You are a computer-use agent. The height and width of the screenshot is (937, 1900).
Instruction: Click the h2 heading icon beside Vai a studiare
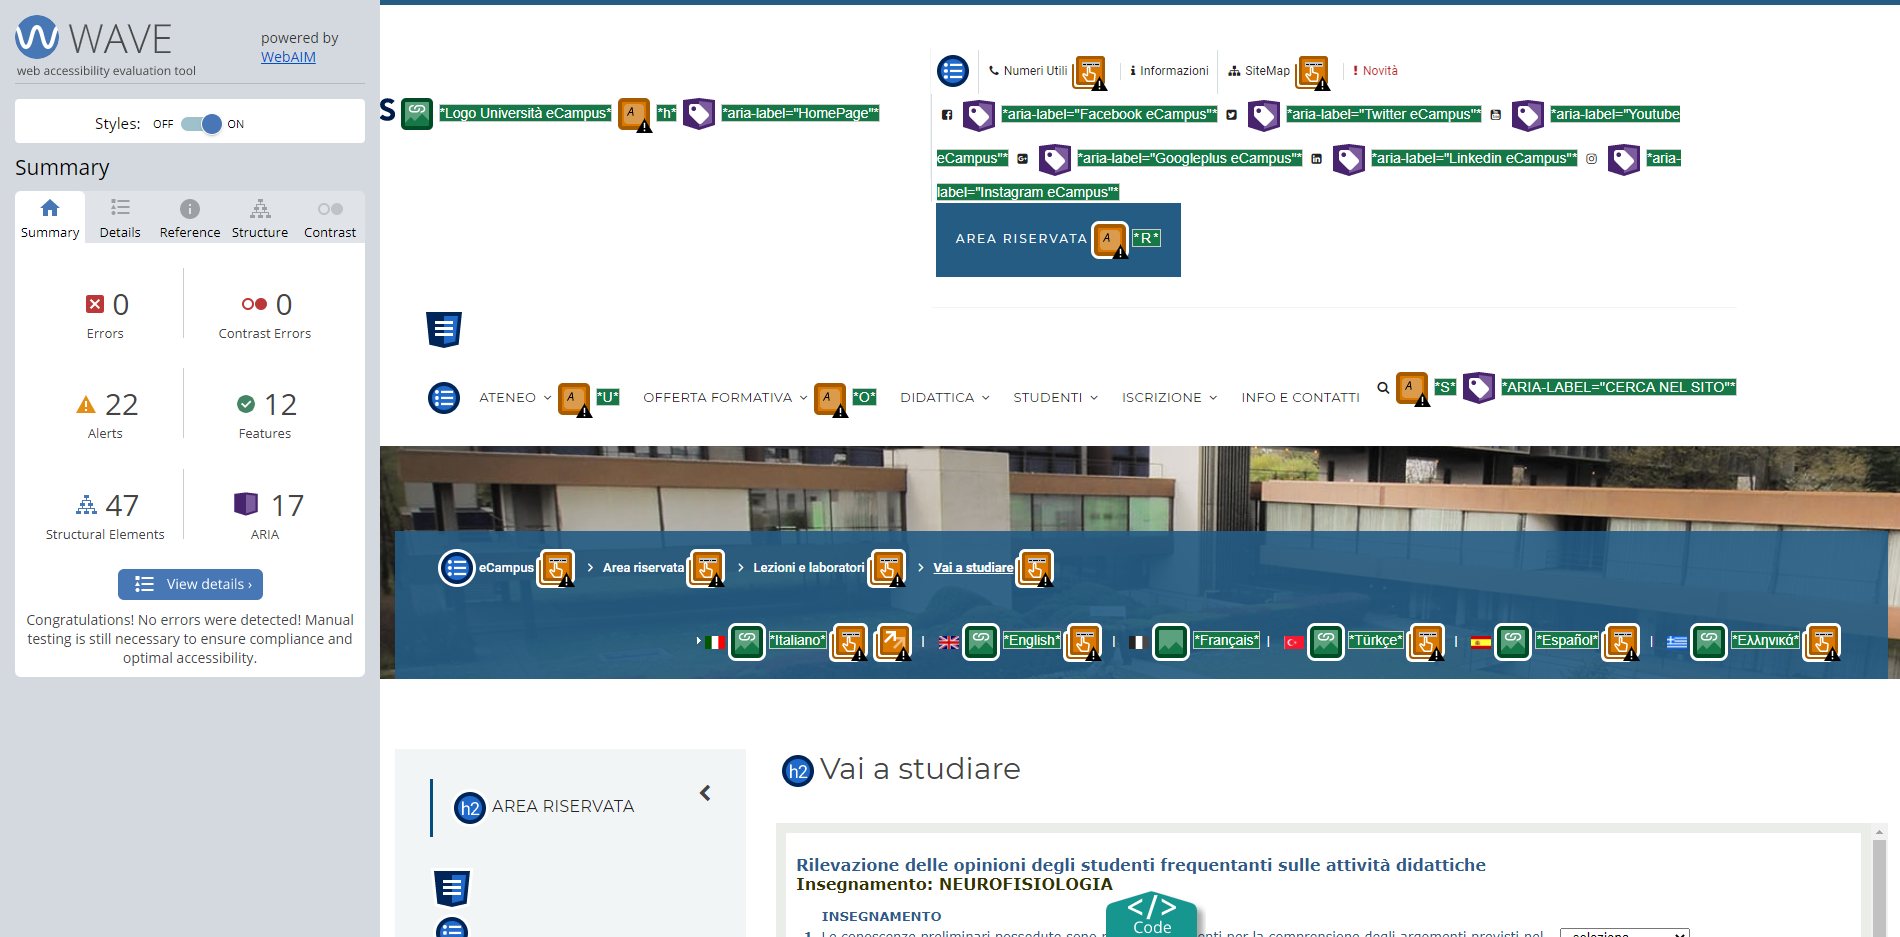pyautogui.click(x=797, y=771)
